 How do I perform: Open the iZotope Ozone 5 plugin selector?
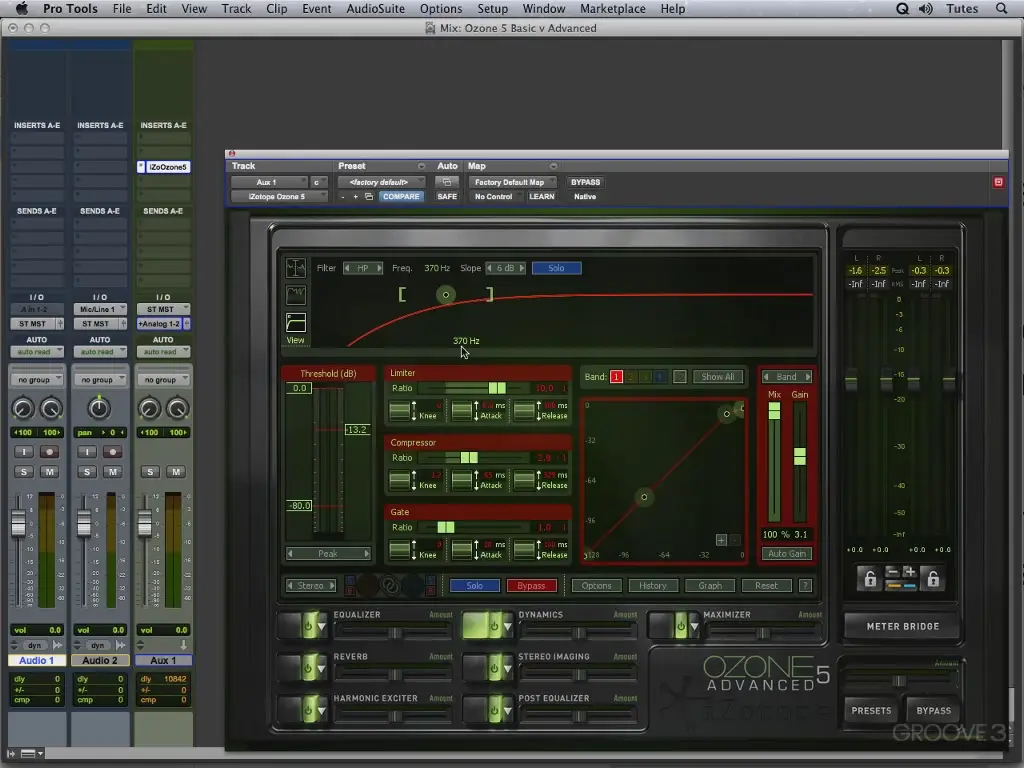[279, 197]
